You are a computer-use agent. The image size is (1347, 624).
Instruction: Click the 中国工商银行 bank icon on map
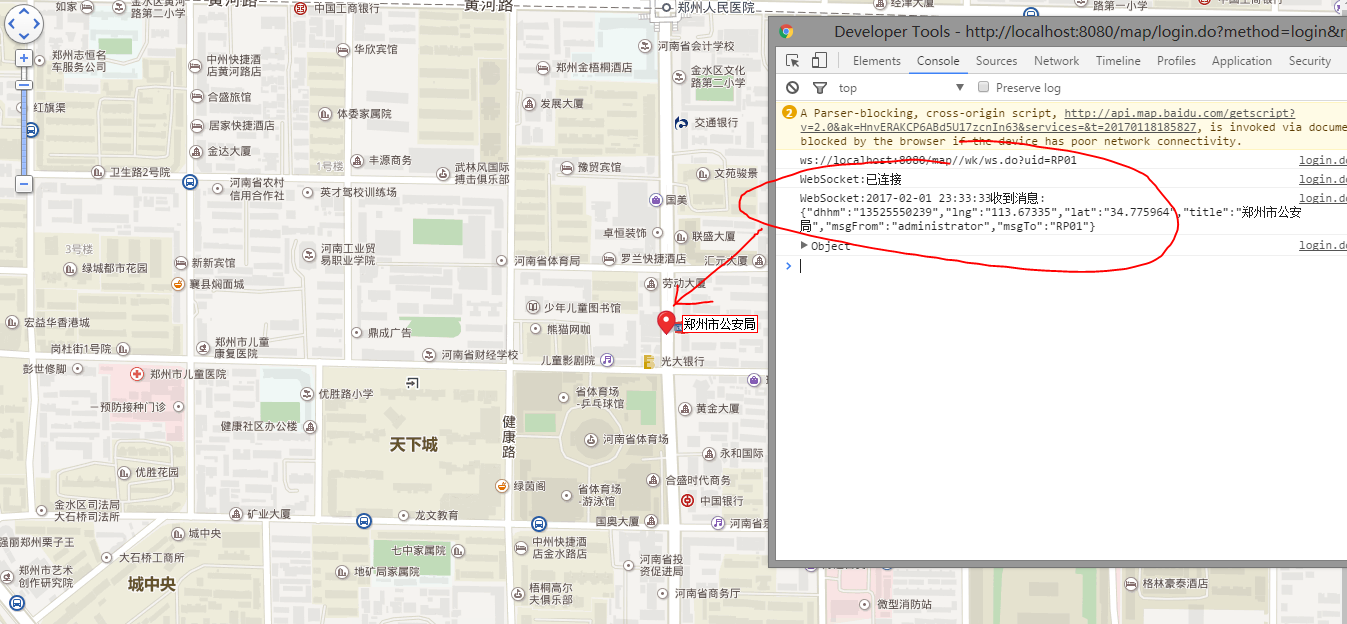pyautogui.click(x=302, y=8)
